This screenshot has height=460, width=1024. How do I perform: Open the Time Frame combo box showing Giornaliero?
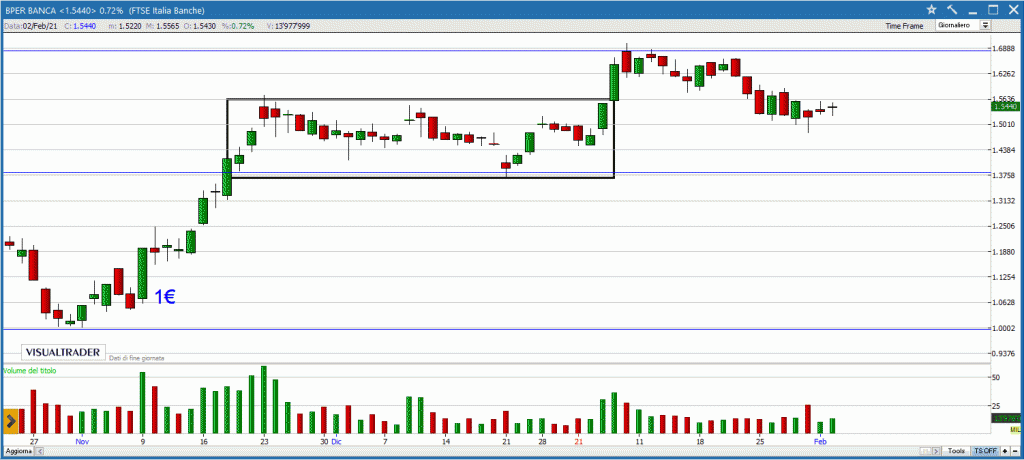[x=963, y=25]
